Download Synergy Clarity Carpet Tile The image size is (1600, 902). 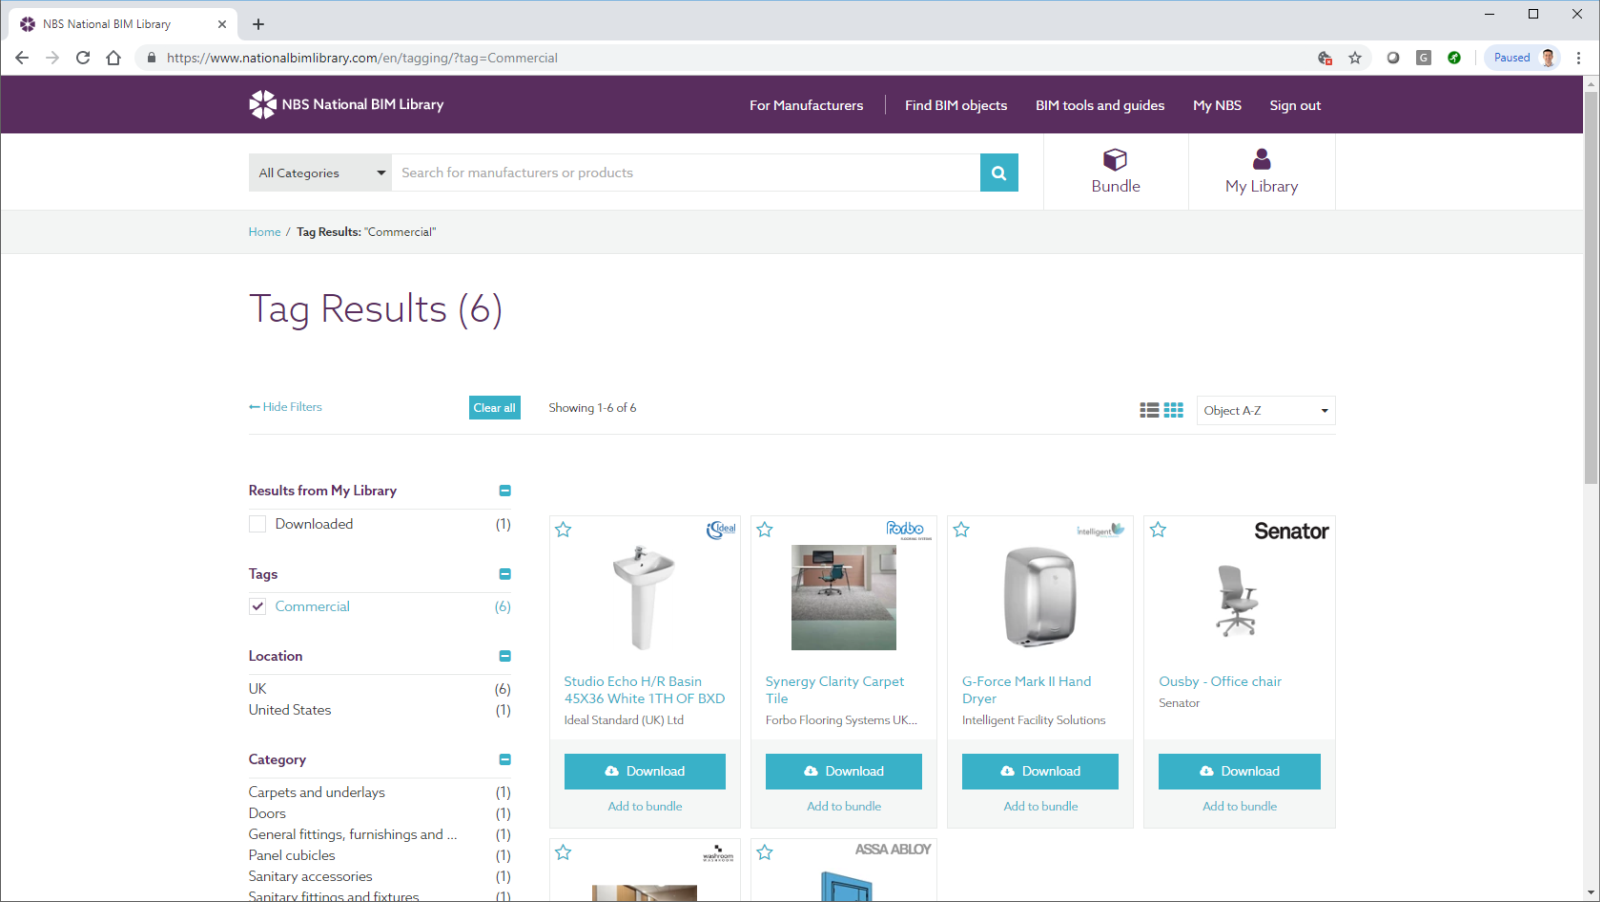click(844, 771)
